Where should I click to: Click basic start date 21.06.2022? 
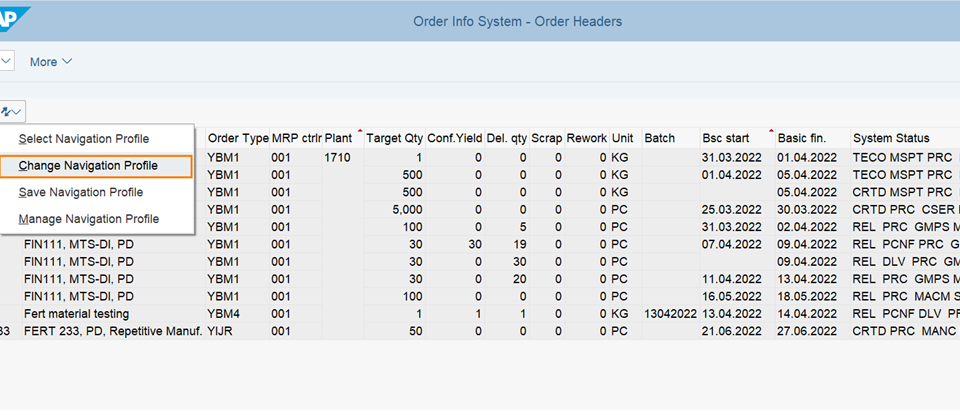(x=732, y=332)
